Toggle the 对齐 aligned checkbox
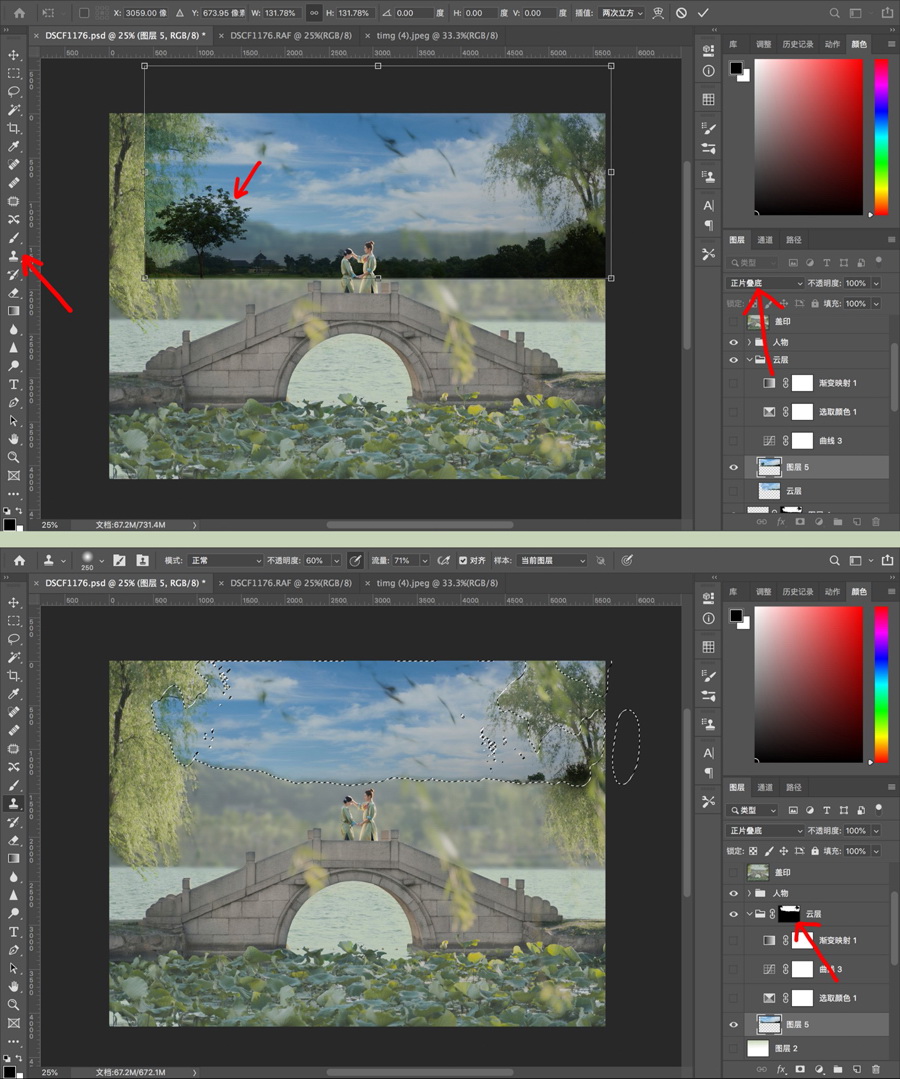 (x=463, y=561)
